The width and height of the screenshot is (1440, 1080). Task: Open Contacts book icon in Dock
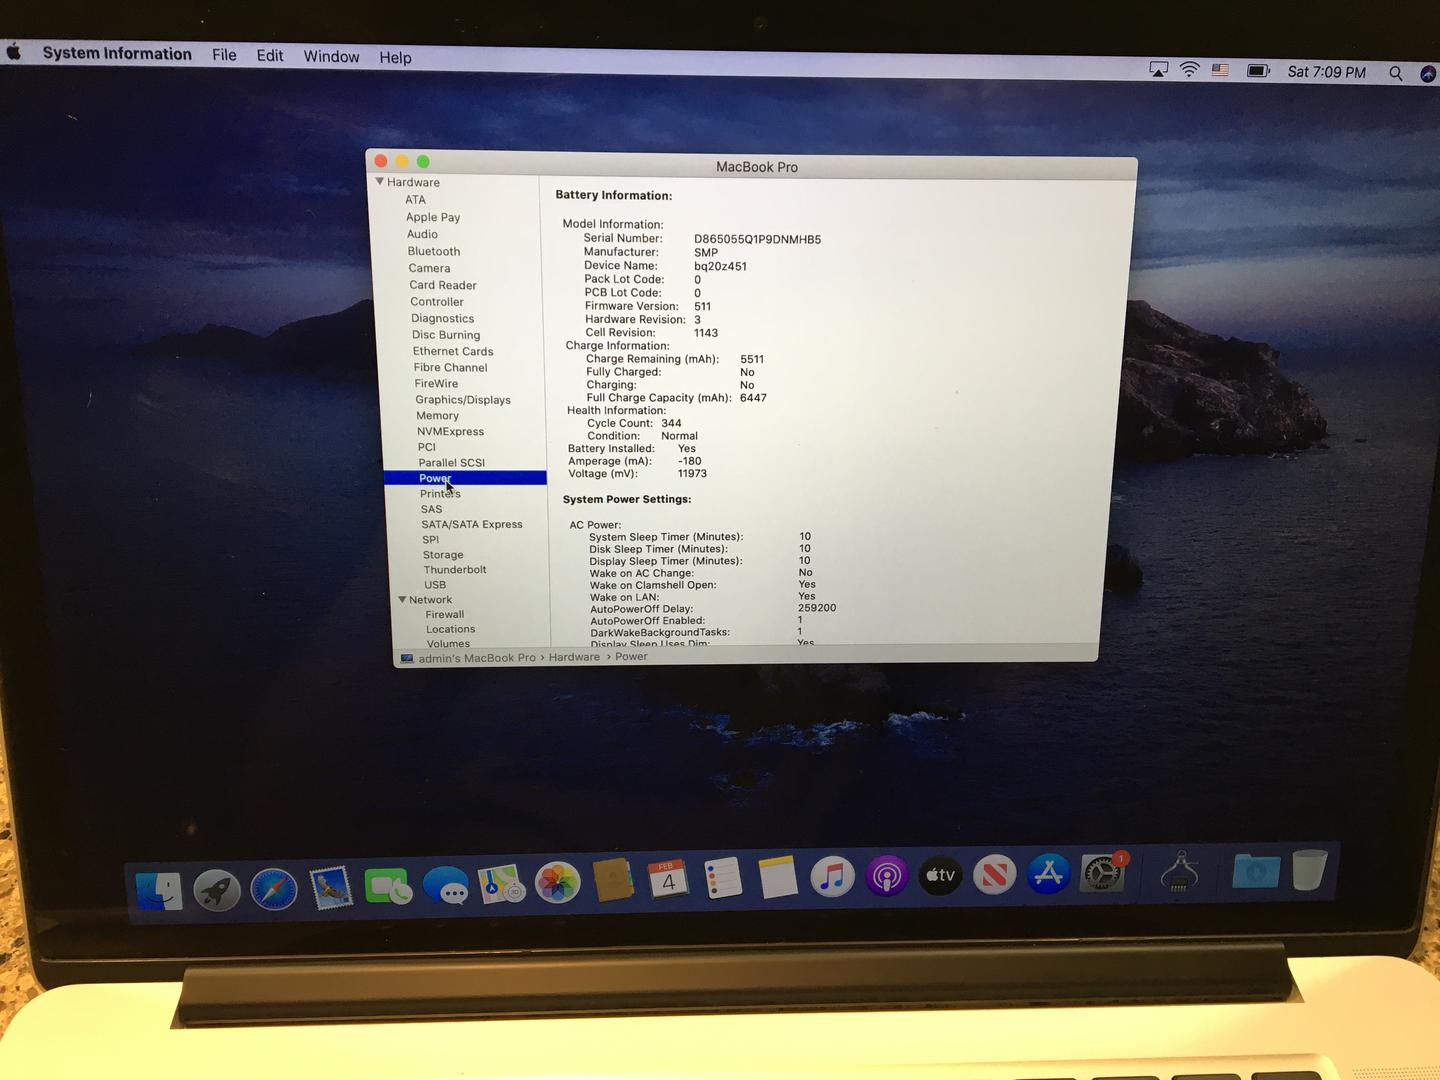613,881
